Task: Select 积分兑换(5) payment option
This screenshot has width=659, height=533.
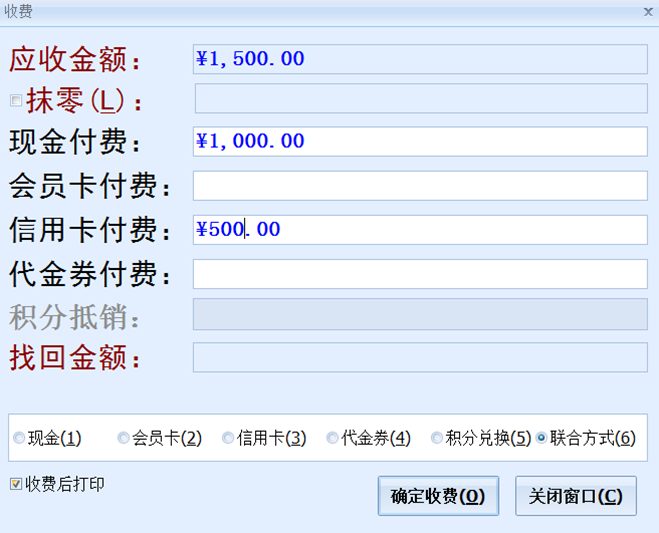Action: [x=437, y=438]
